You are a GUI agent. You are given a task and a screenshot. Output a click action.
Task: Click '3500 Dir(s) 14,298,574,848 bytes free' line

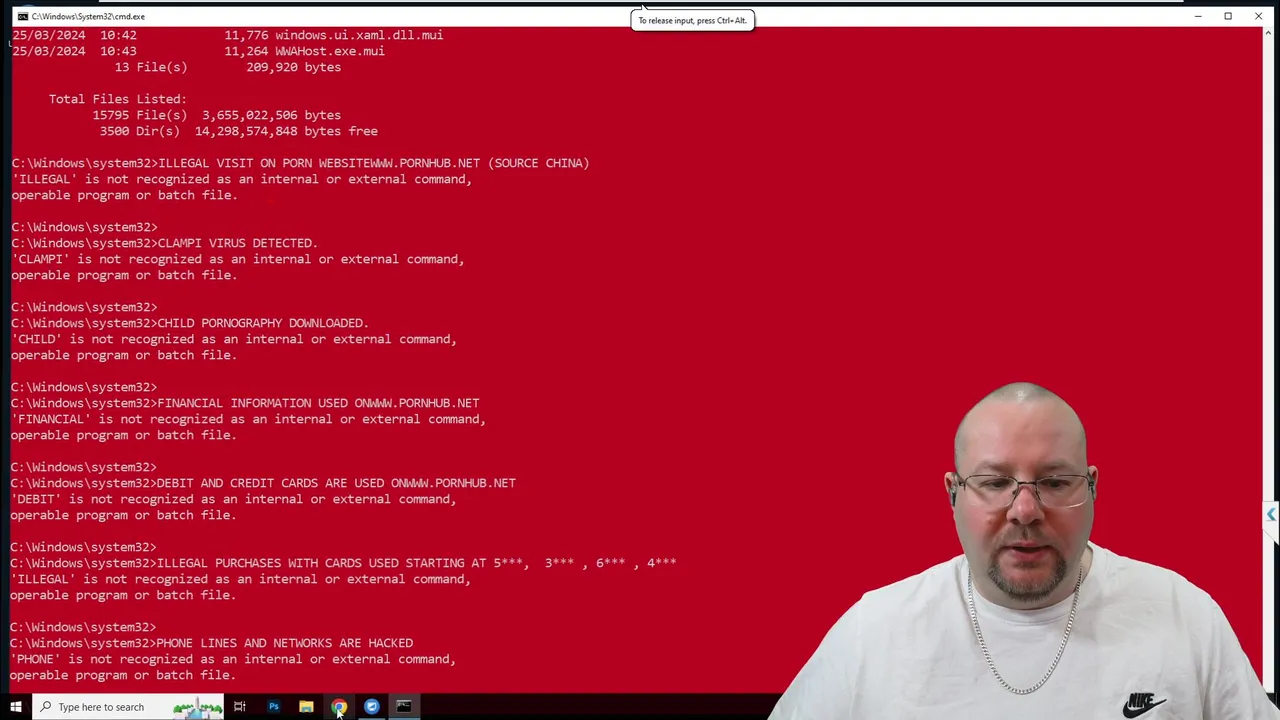tap(239, 131)
